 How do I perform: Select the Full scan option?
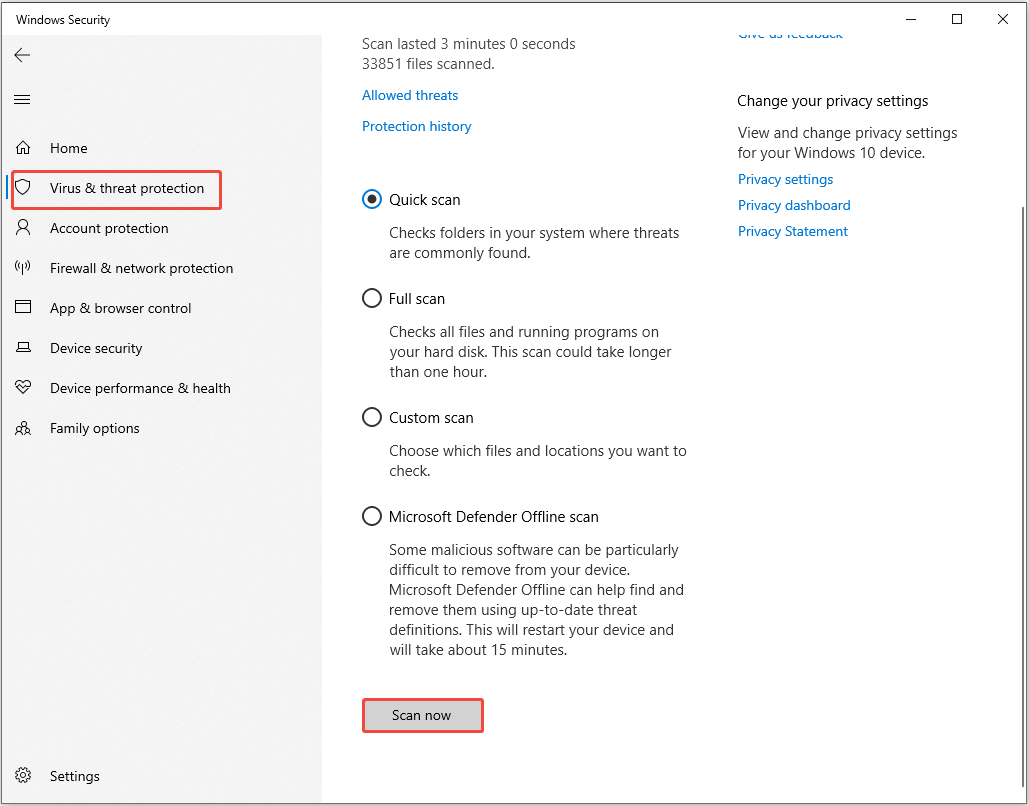point(371,298)
